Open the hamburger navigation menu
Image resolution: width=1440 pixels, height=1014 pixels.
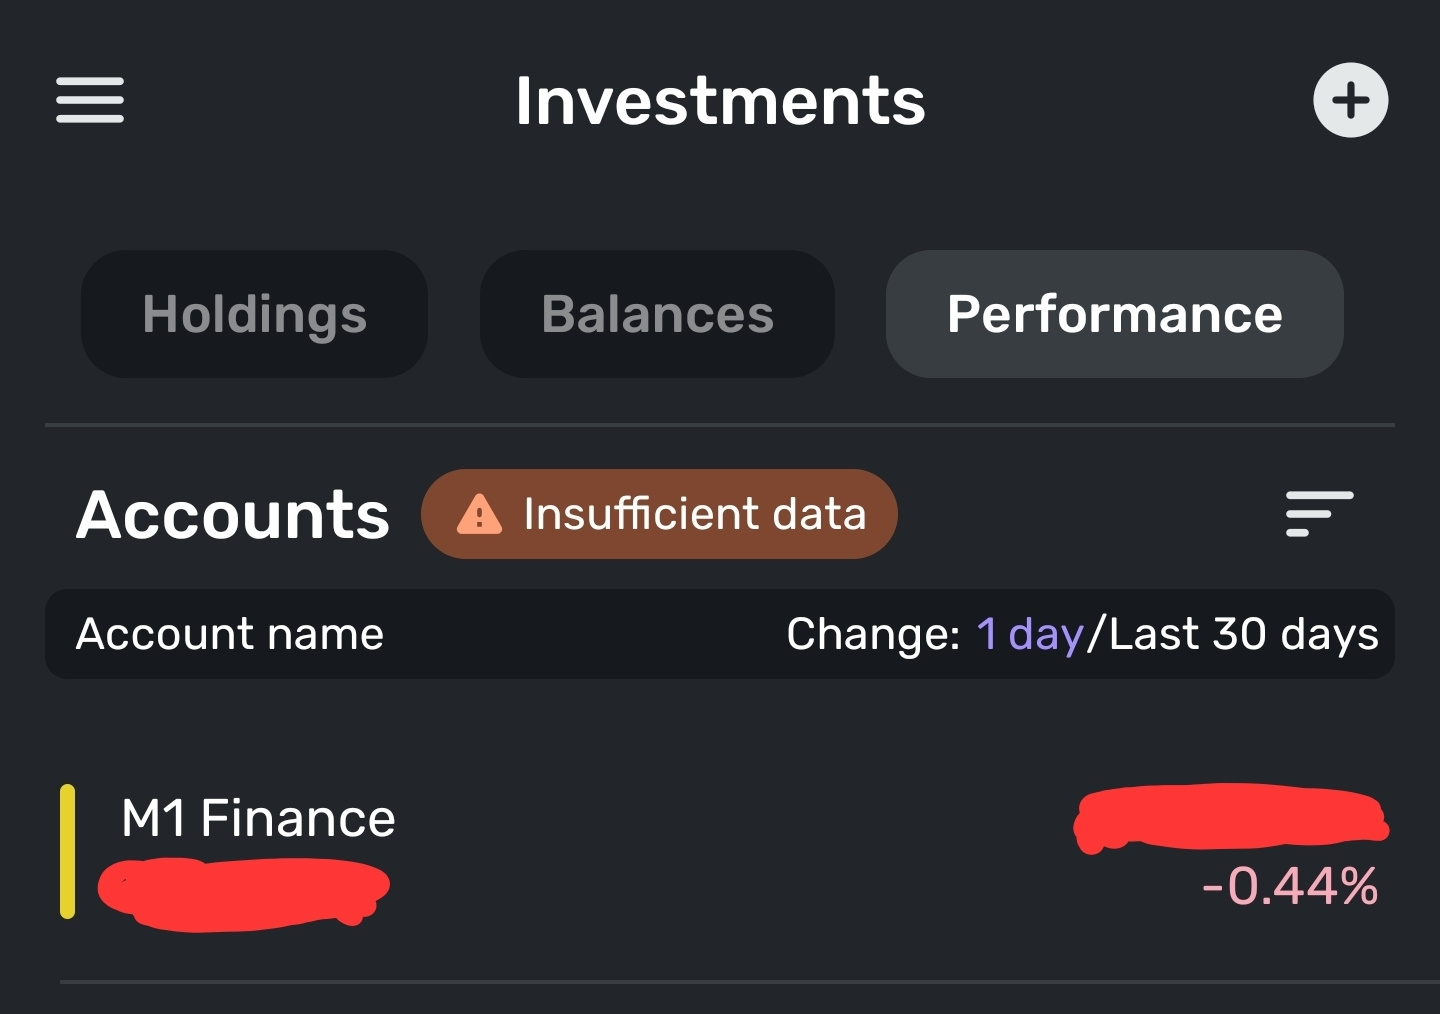pos(90,100)
